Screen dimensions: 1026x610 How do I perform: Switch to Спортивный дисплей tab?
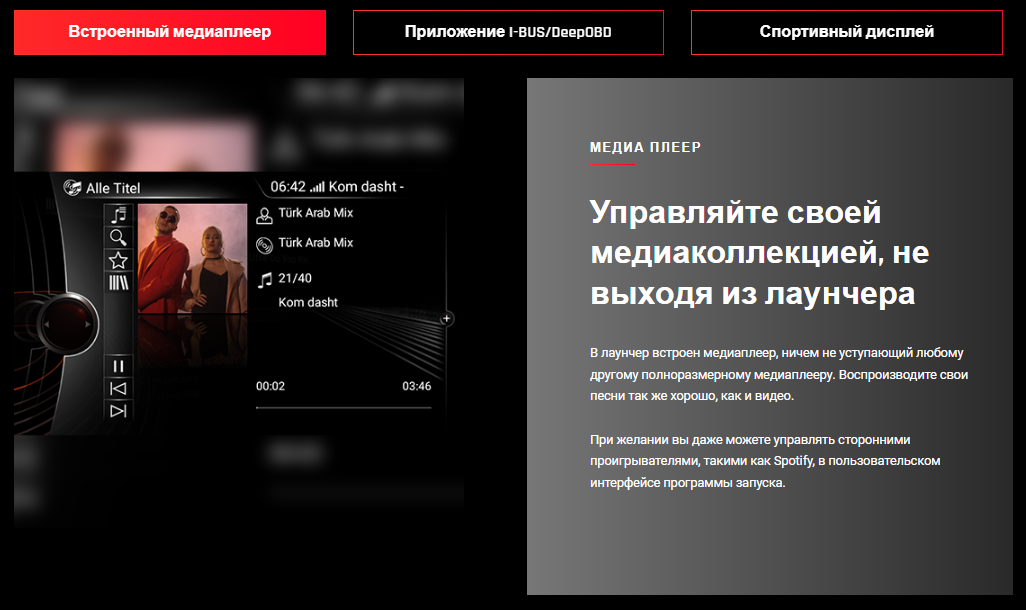coord(847,32)
